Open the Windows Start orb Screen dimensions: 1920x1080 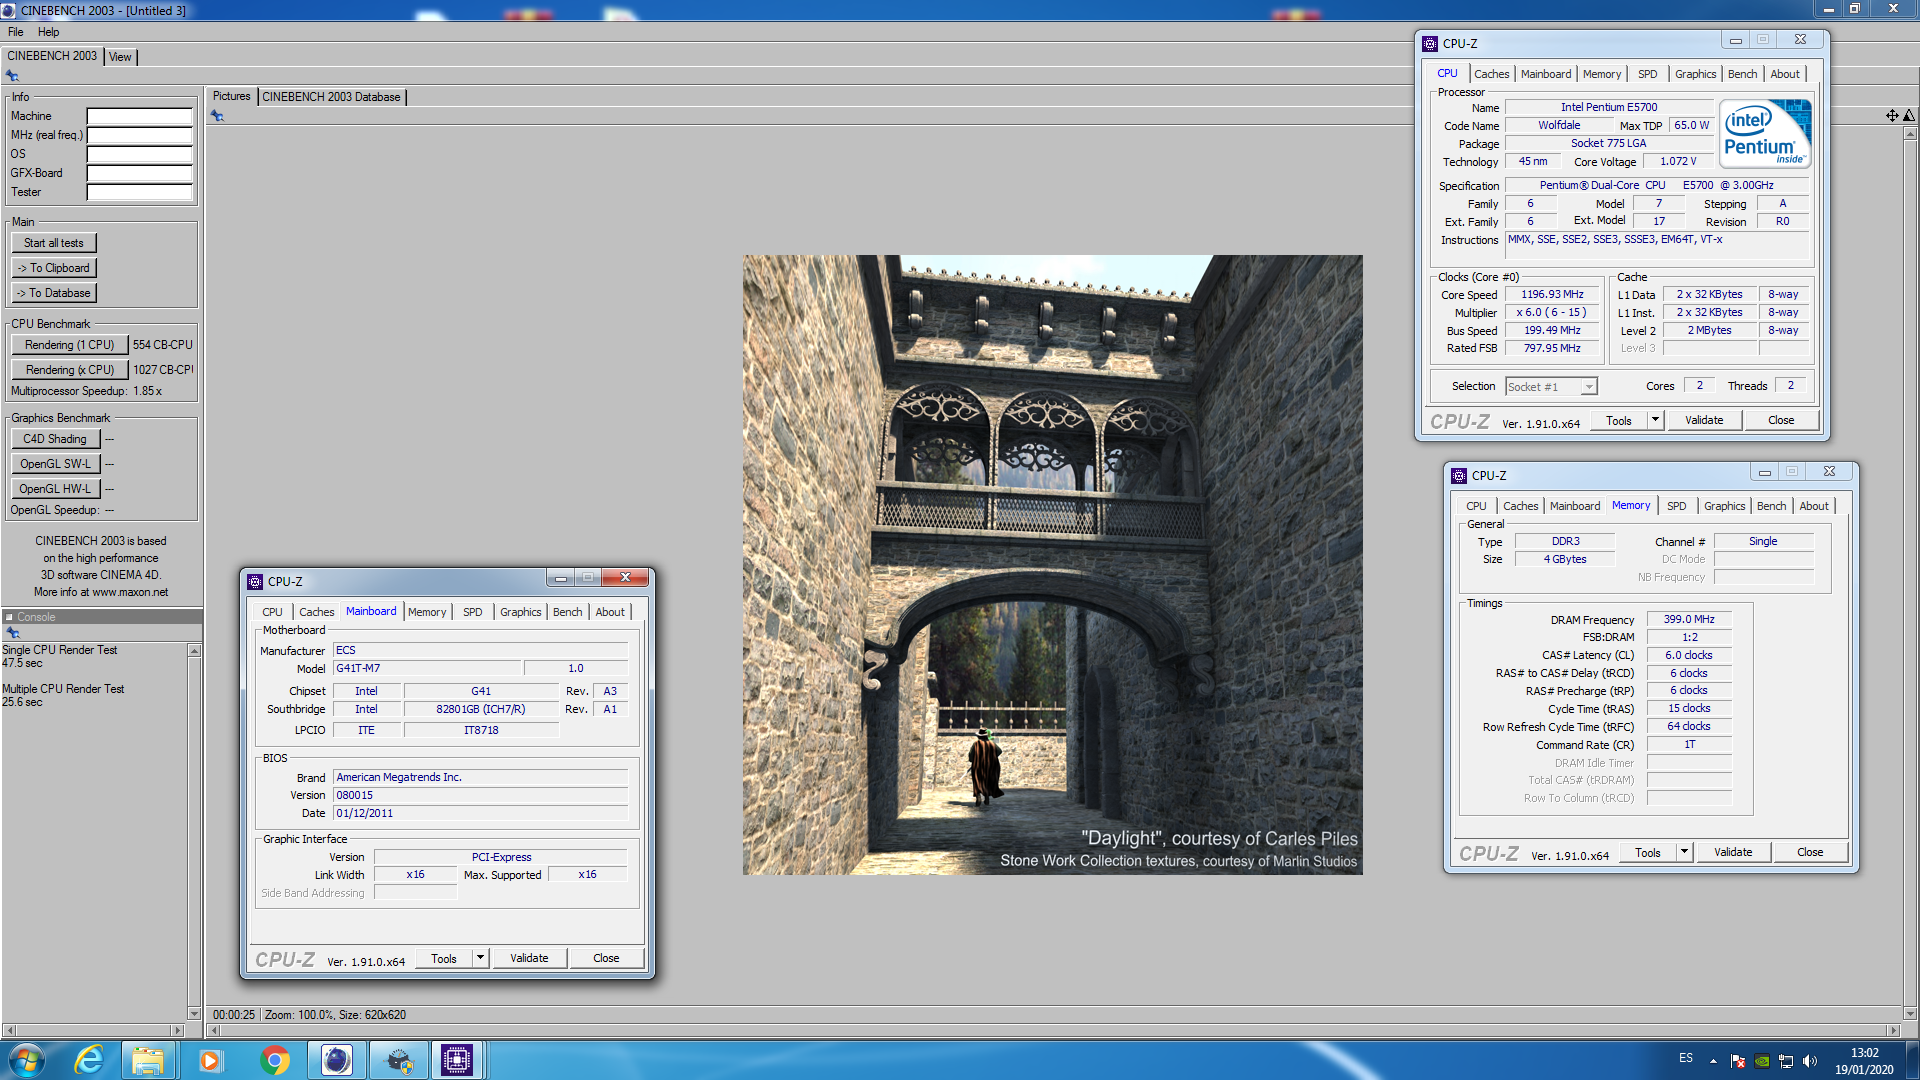[27, 1060]
